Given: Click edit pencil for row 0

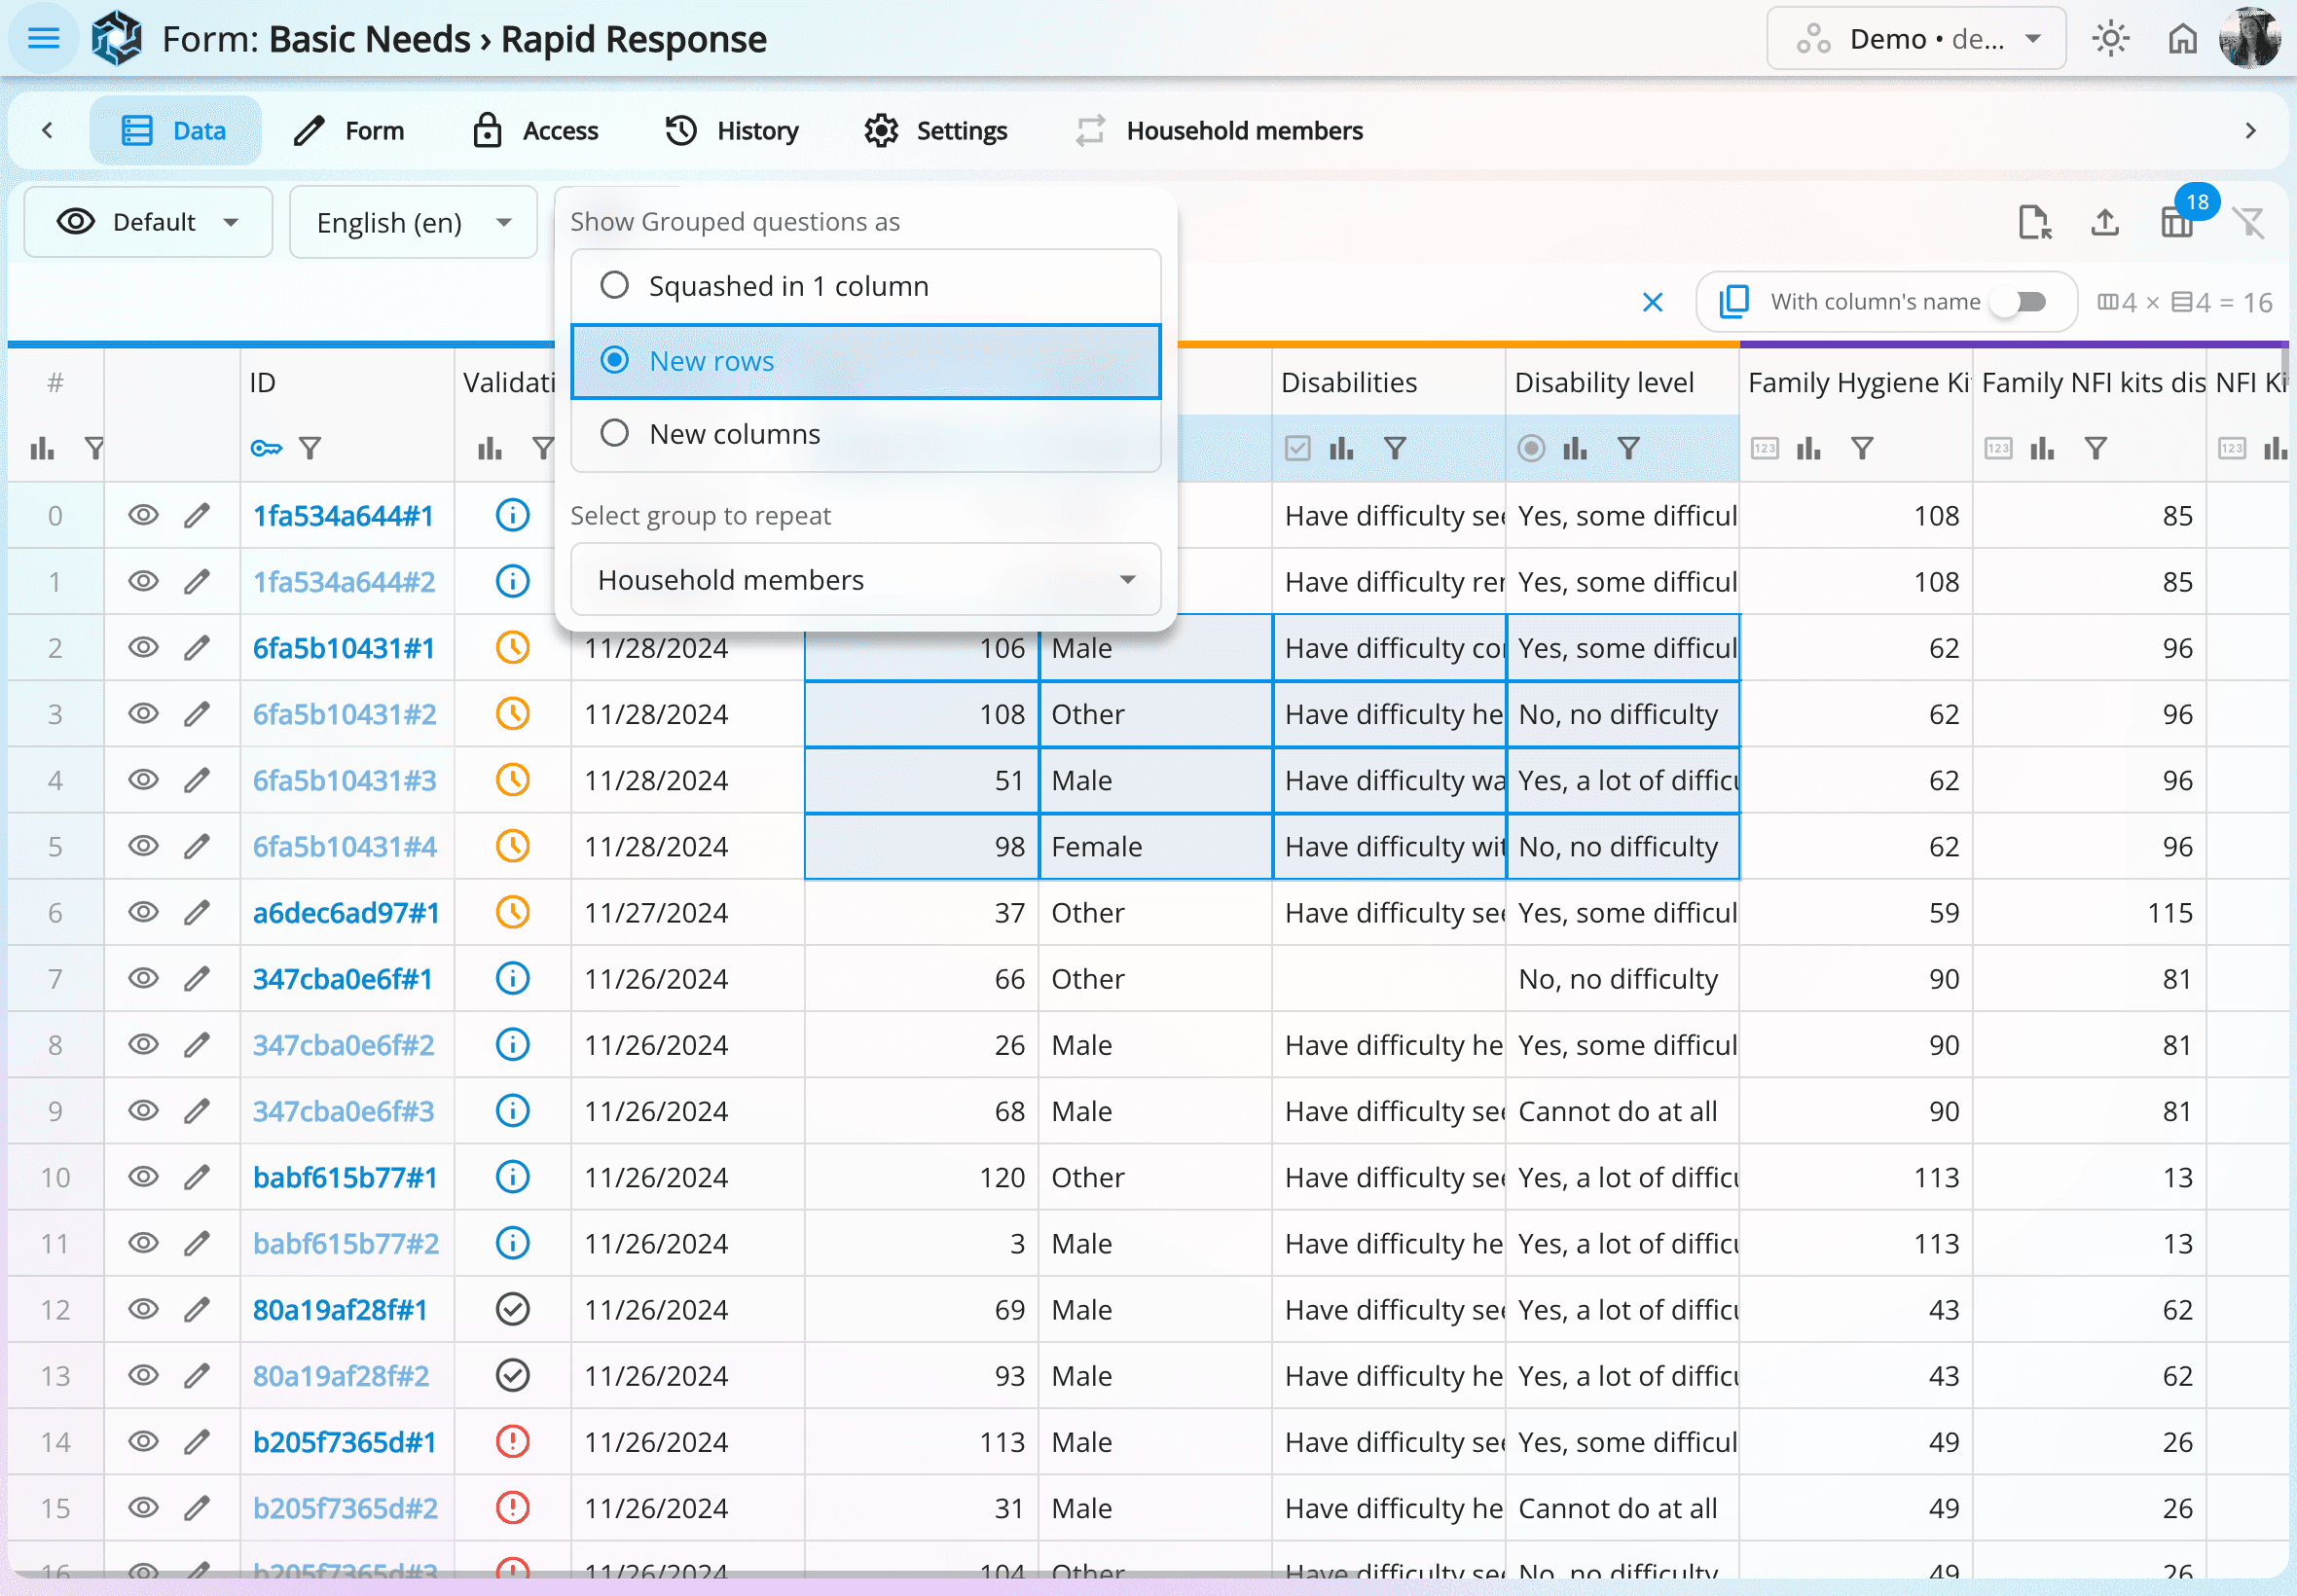Looking at the screenshot, I should click(197, 516).
